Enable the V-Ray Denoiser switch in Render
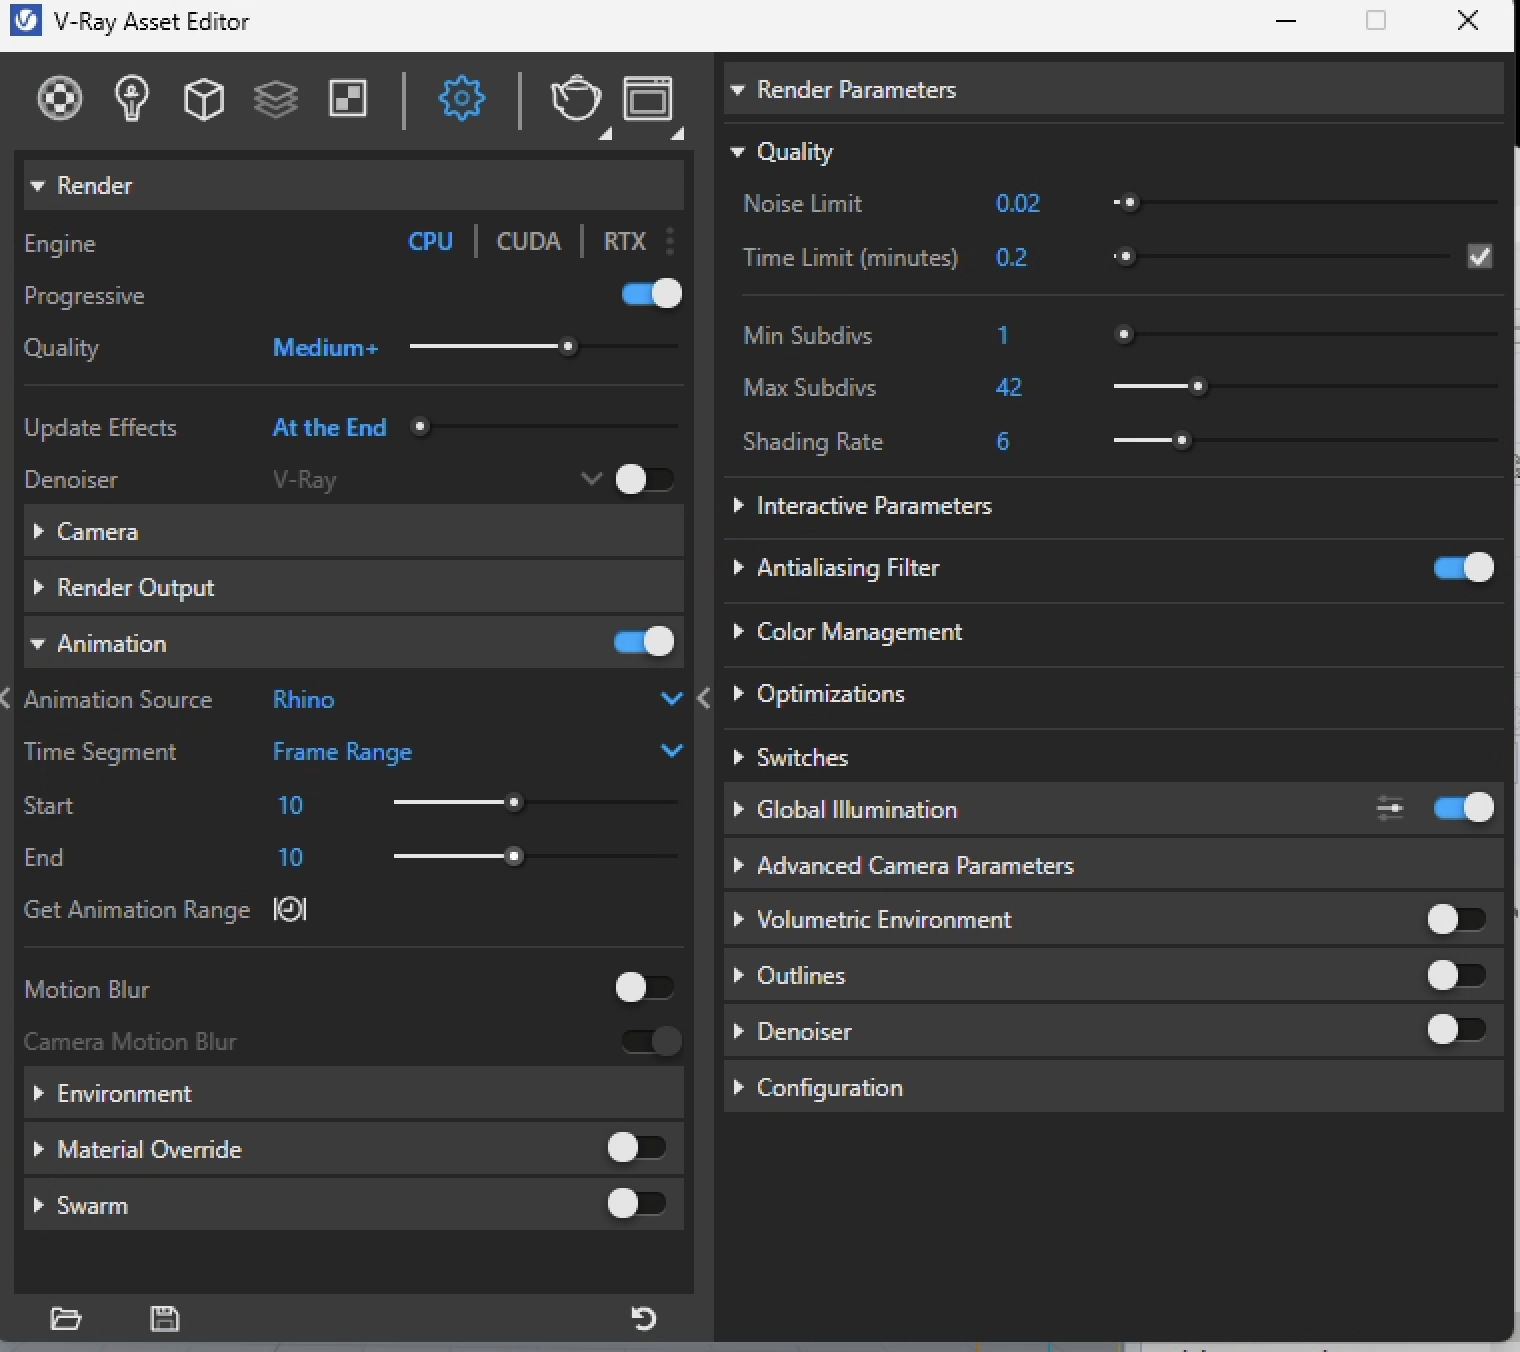Viewport: 1520px width, 1352px height. [644, 480]
